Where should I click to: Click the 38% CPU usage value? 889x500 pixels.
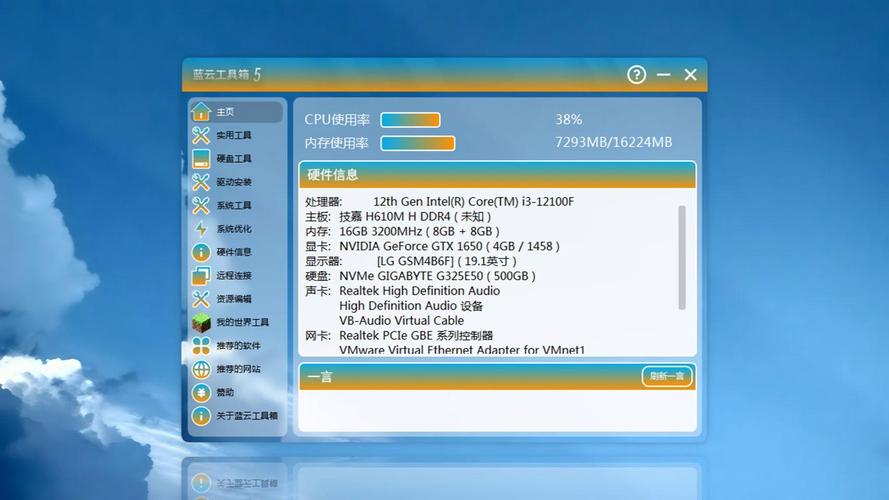pyautogui.click(x=568, y=120)
